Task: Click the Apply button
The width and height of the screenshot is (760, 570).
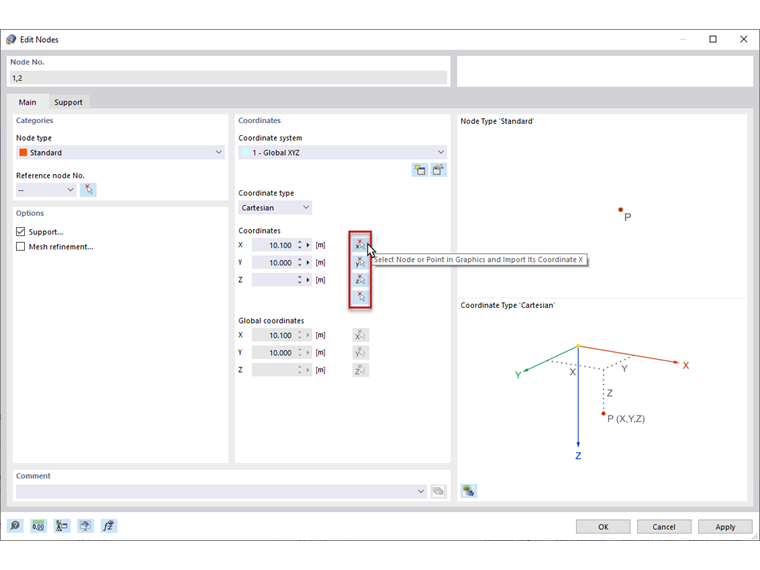Action: 725,526
